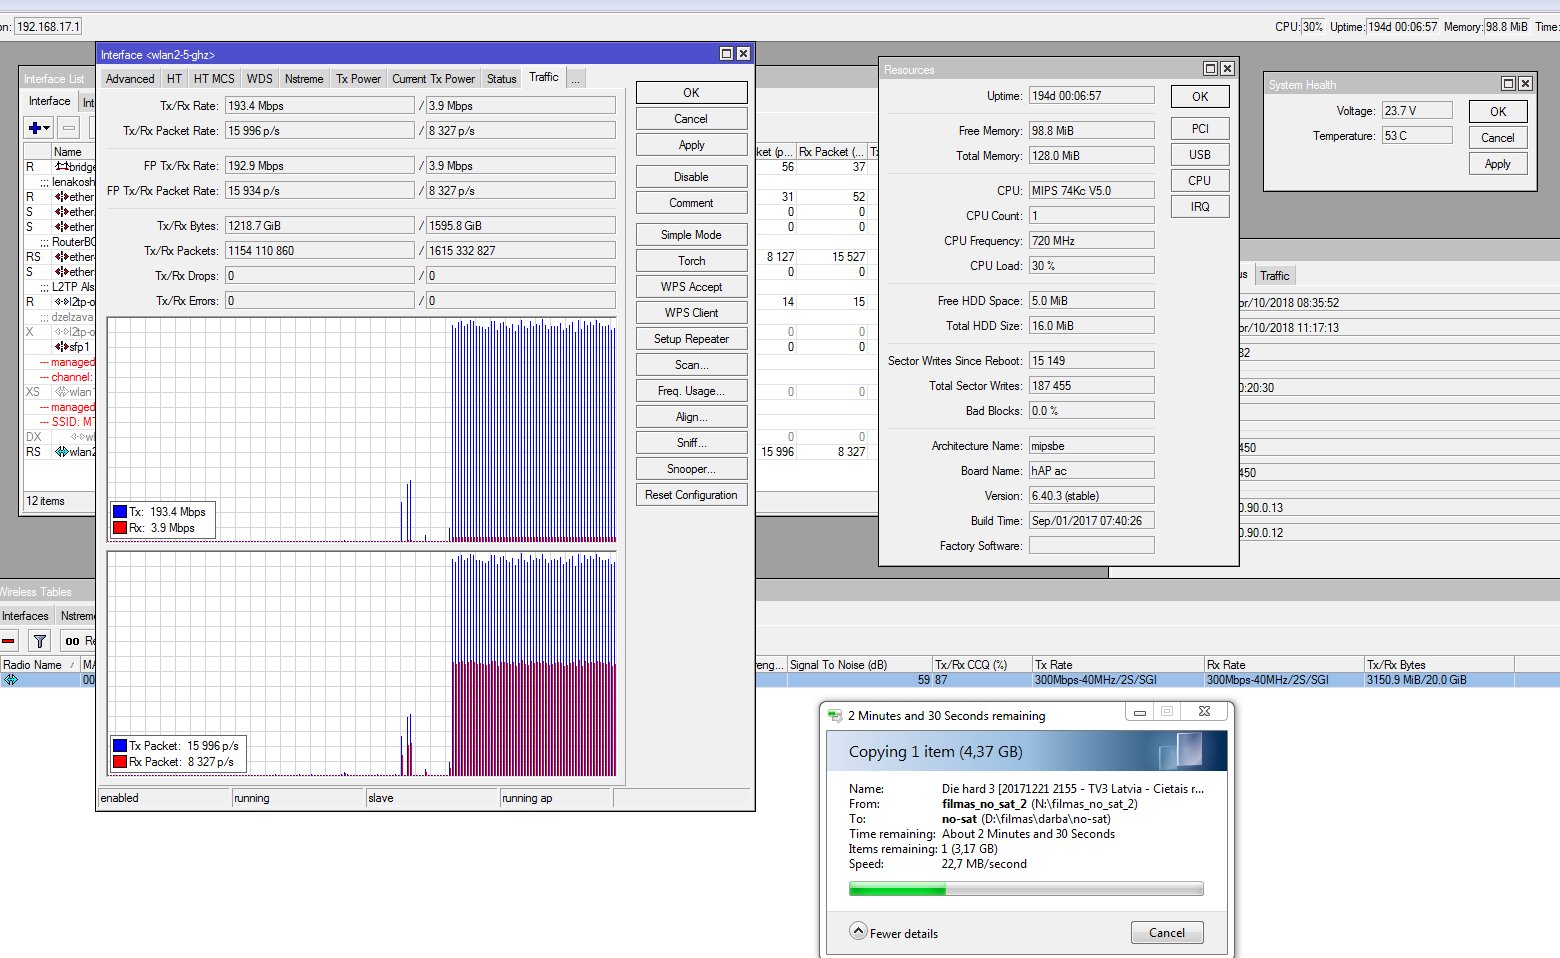This screenshot has height=958, width=1560.
Task: Click the grey minus remove button in Interface List
Action: 69,128
